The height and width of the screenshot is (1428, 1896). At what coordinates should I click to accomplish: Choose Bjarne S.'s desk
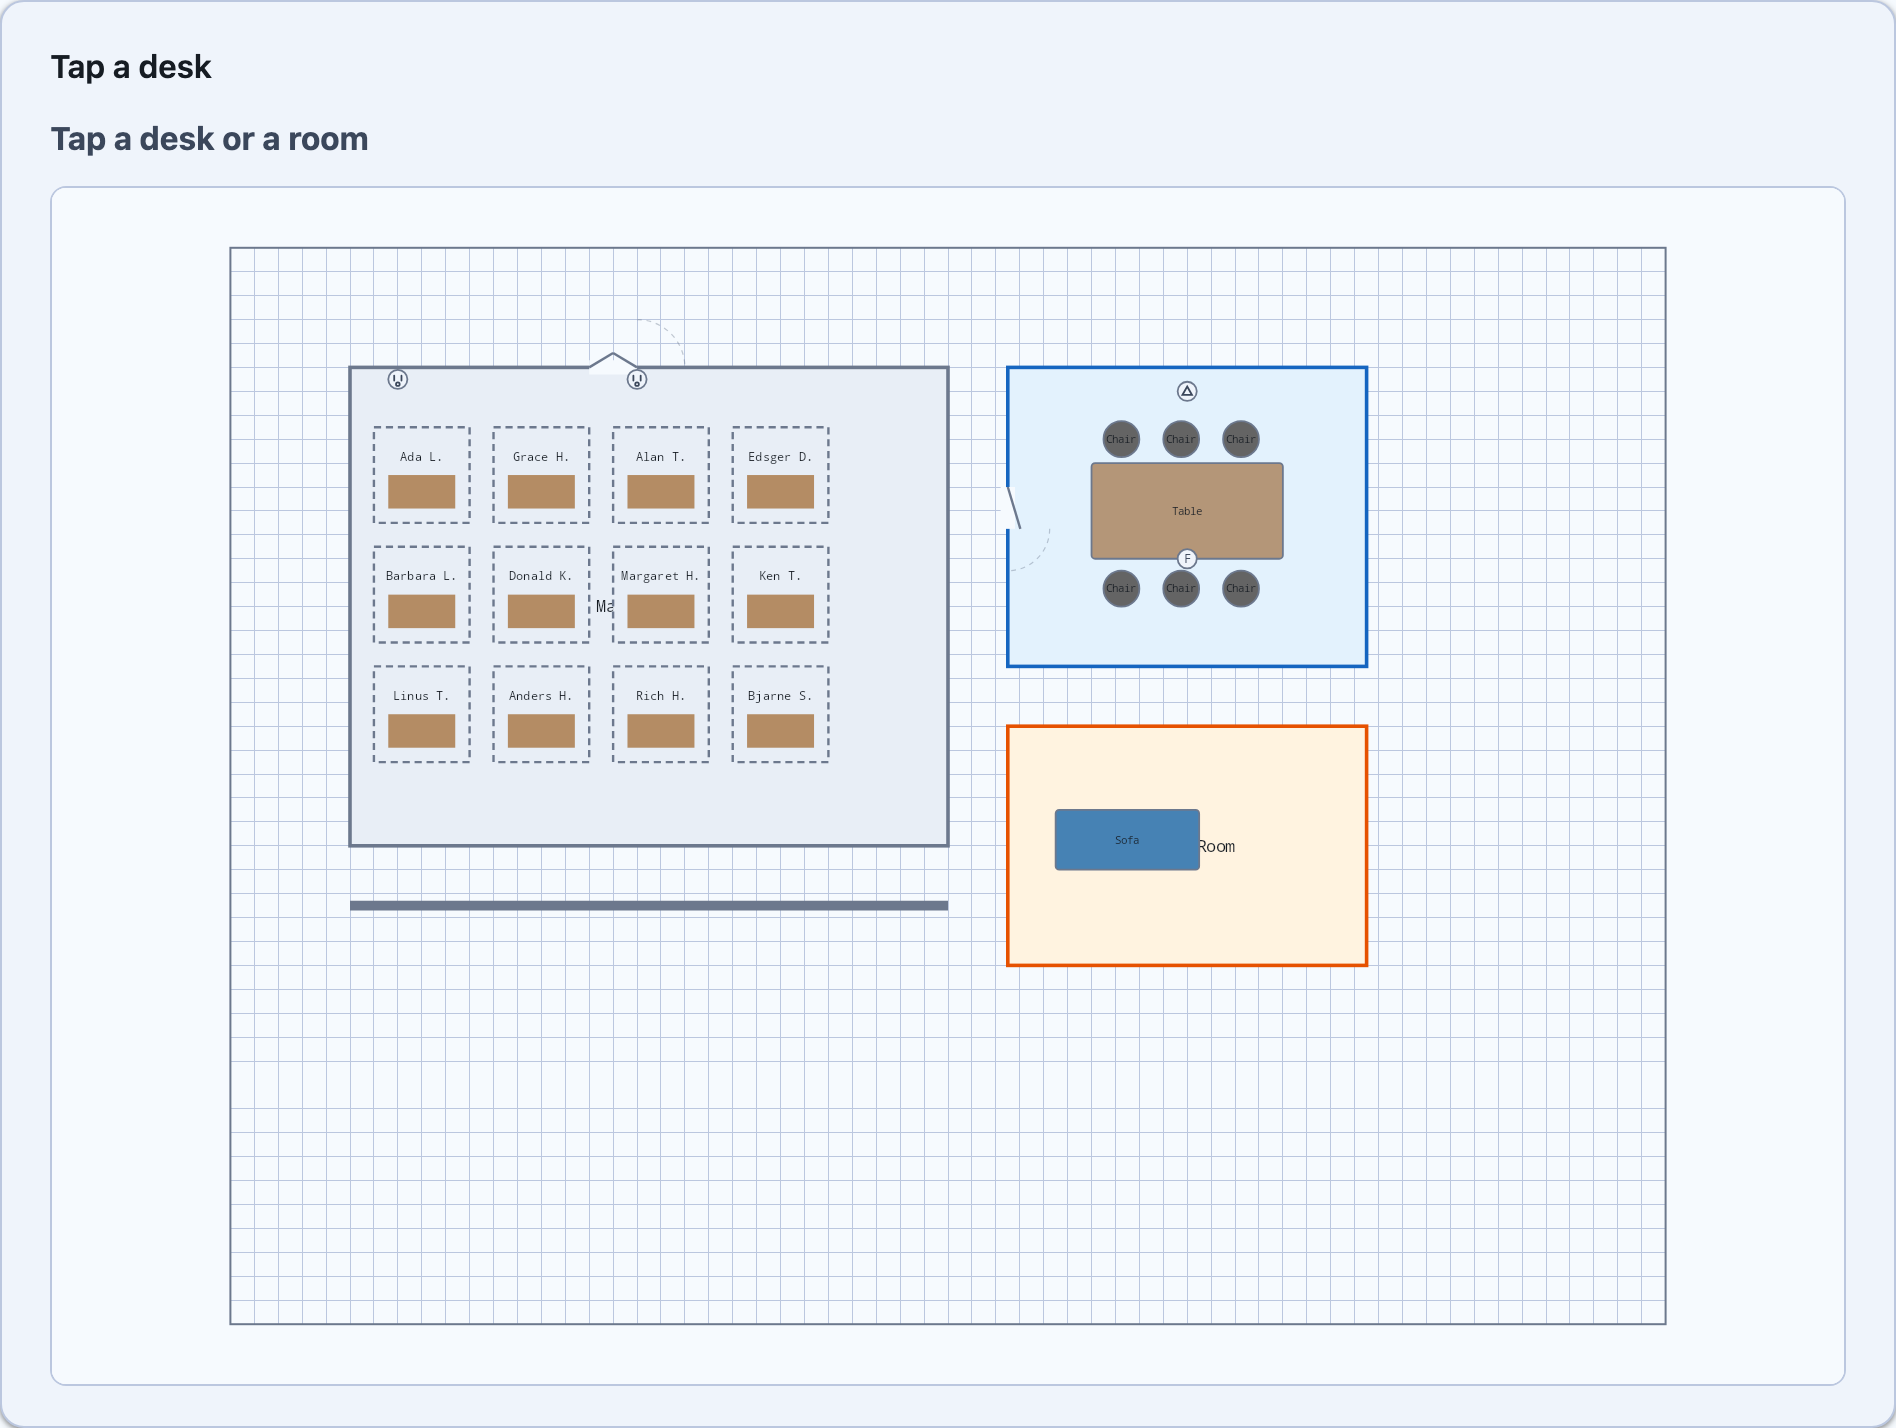(780, 714)
